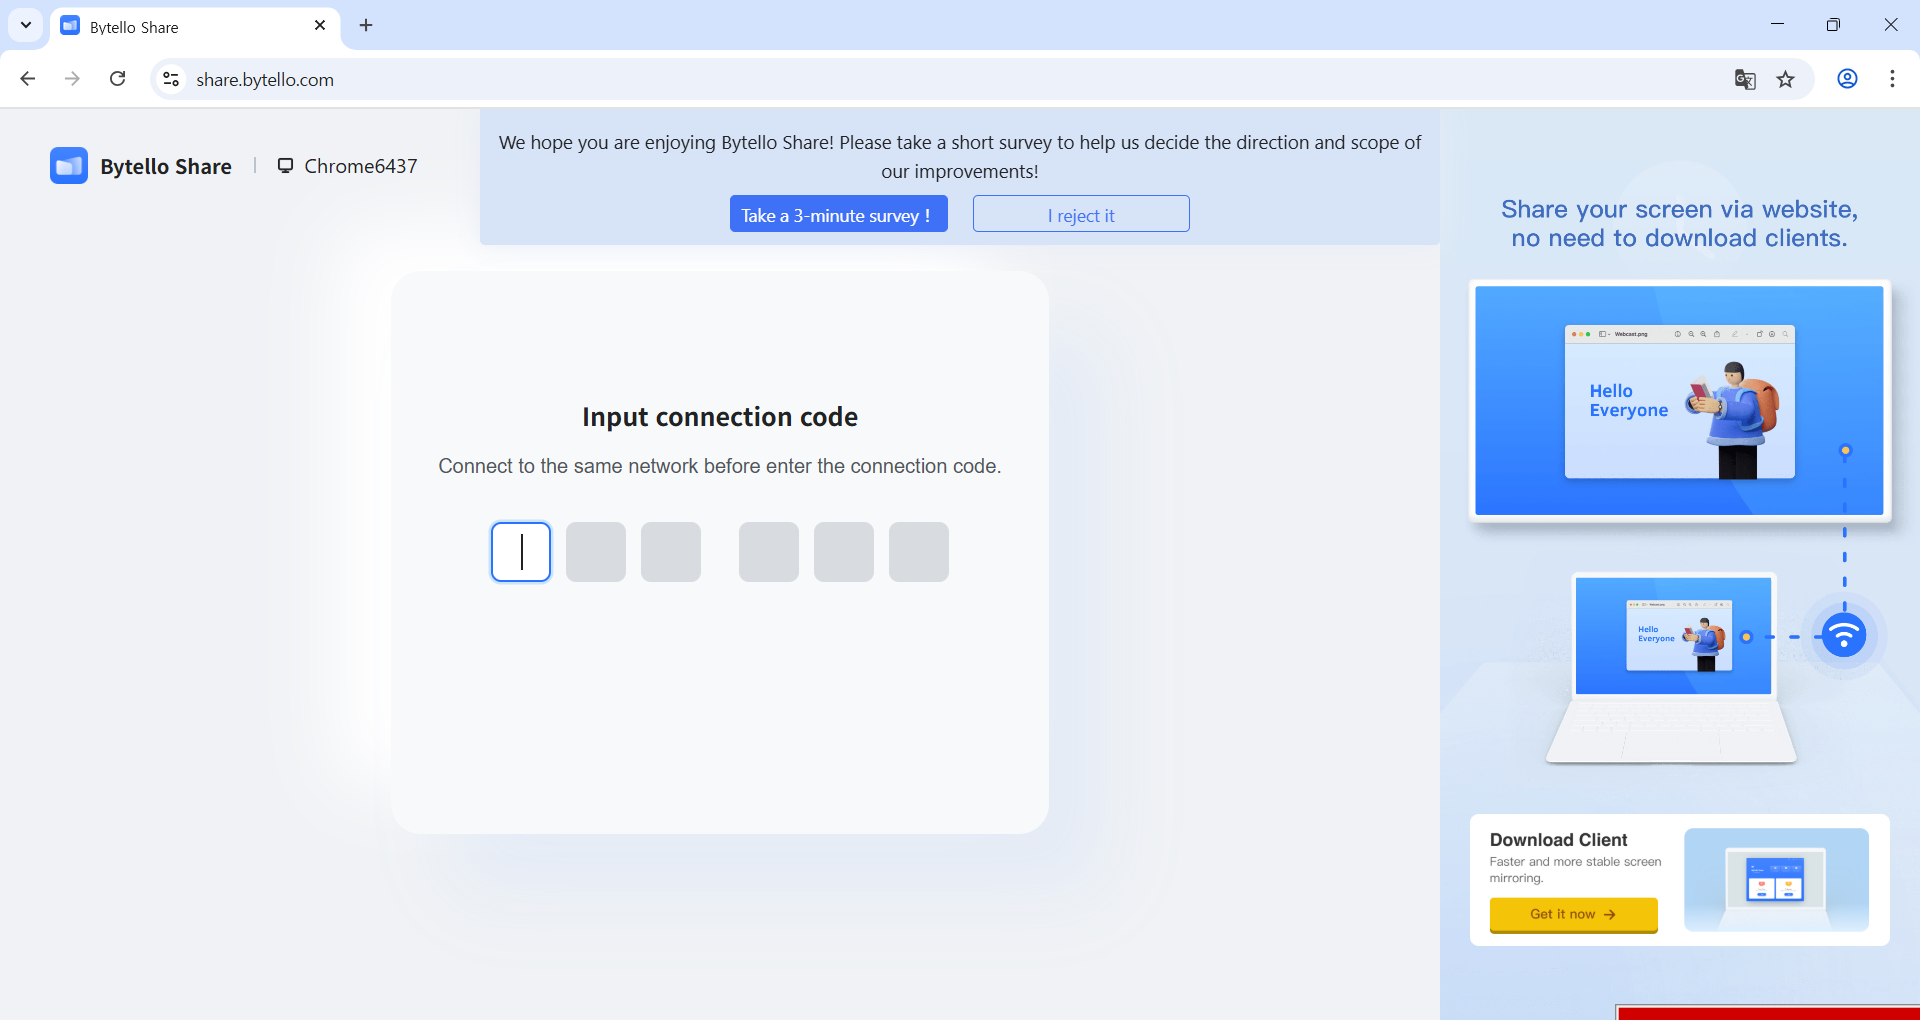Close the Bytello Share tab
The height and width of the screenshot is (1020, 1920).
coord(320,26)
